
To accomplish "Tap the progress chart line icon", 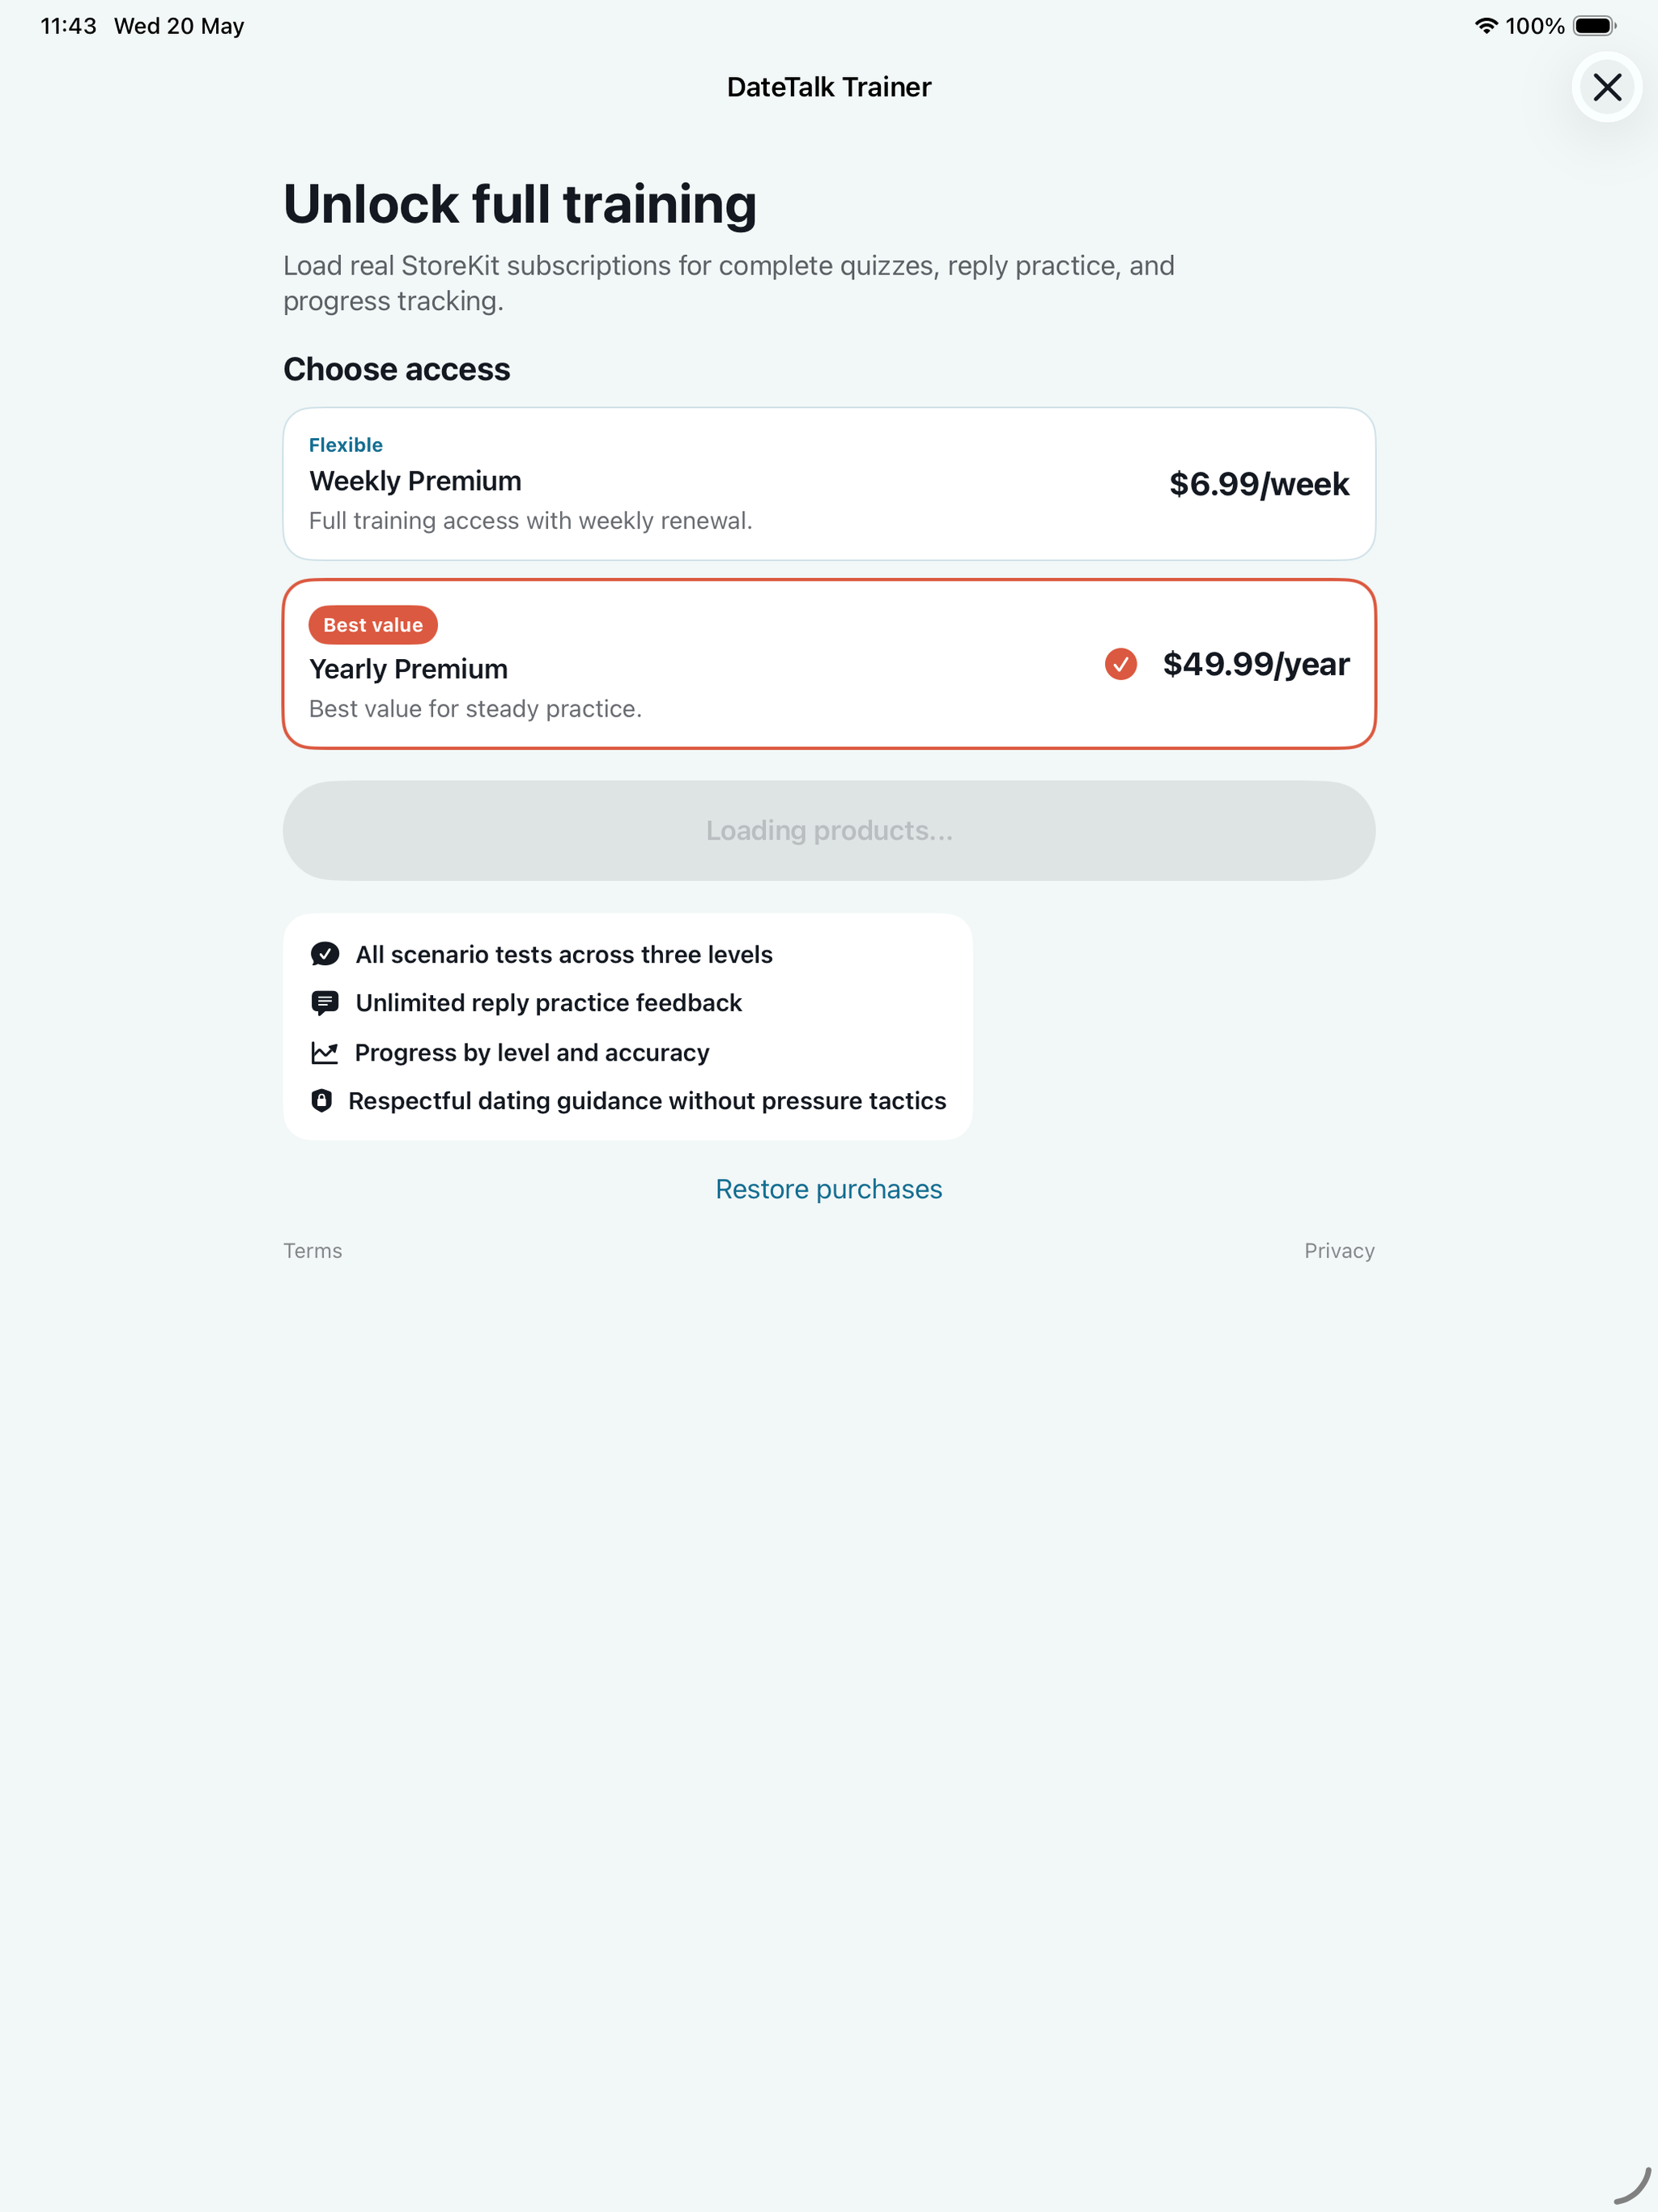I will pyautogui.click(x=324, y=1053).
